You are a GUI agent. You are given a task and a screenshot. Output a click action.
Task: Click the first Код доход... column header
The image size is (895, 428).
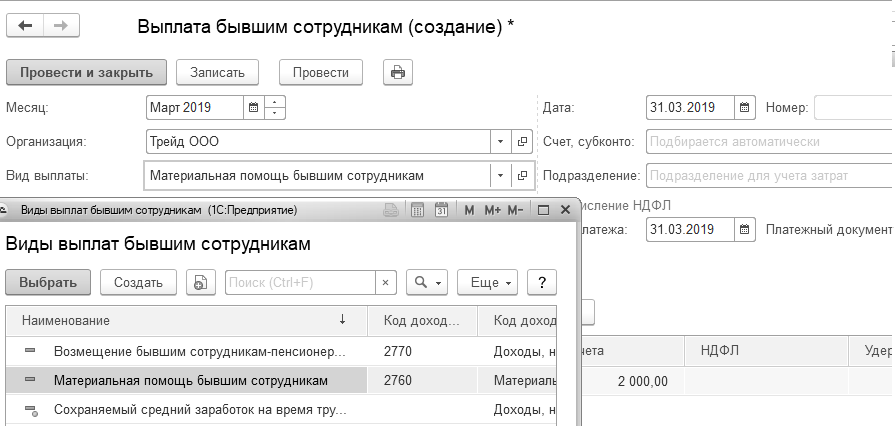423,321
